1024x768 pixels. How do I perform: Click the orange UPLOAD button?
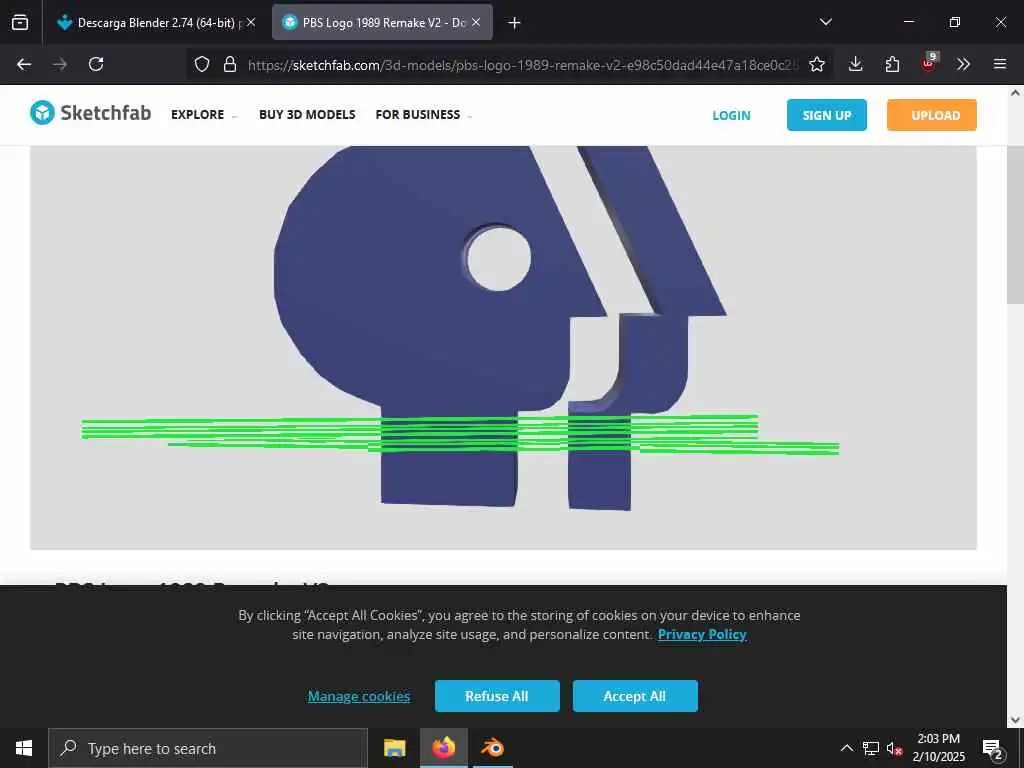[x=932, y=115]
